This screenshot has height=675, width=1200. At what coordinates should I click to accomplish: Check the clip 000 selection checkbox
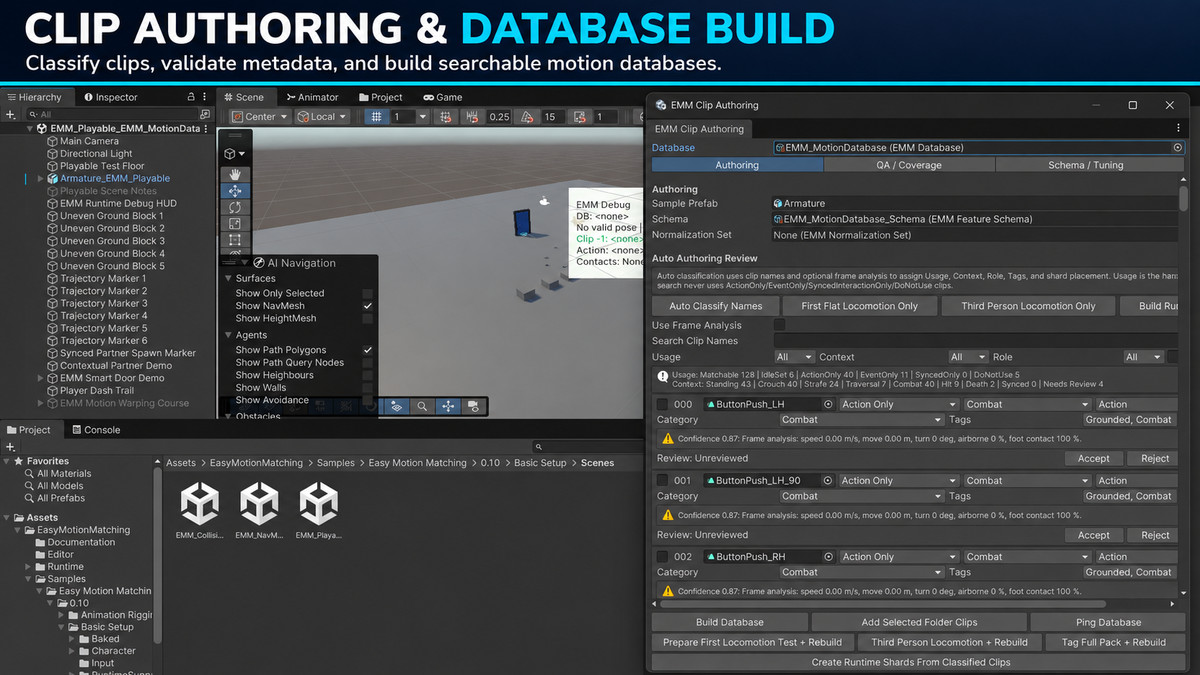(662, 405)
